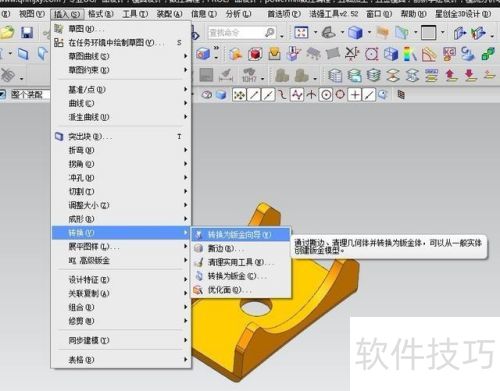The height and width of the screenshot is (391, 500).
Task: Click the red cube toolbar icon
Action: coord(255,54)
